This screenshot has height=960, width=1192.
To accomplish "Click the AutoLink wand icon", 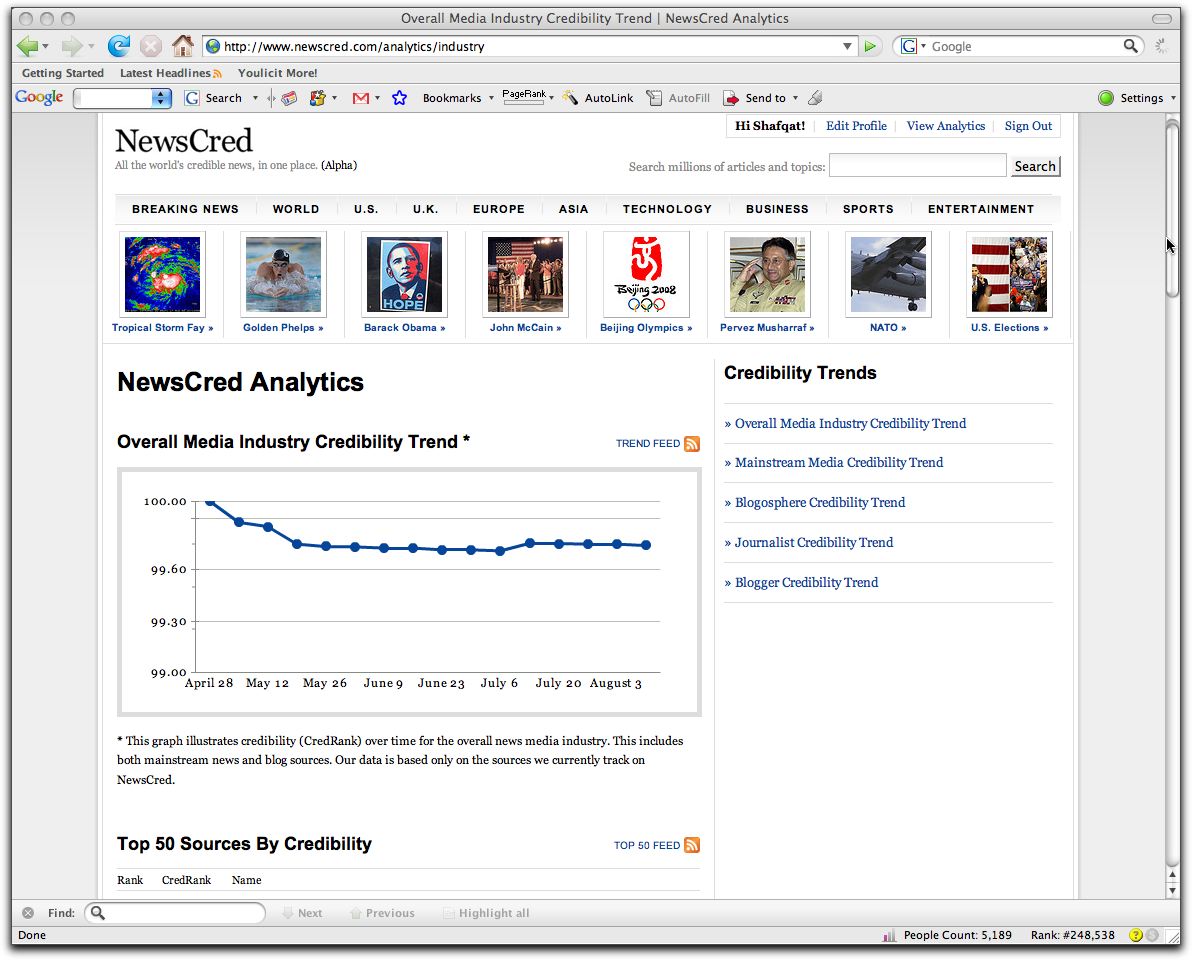I will coord(570,98).
